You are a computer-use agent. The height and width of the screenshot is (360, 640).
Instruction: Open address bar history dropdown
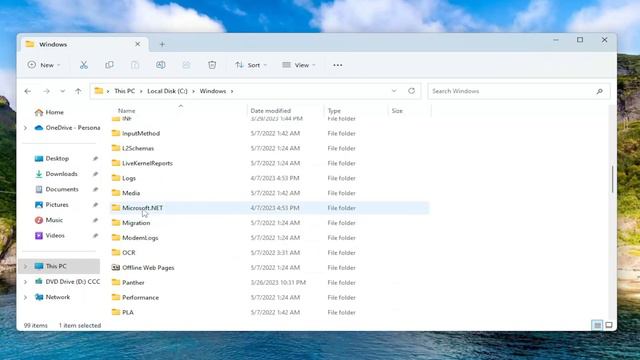click(x=394, y=91)
